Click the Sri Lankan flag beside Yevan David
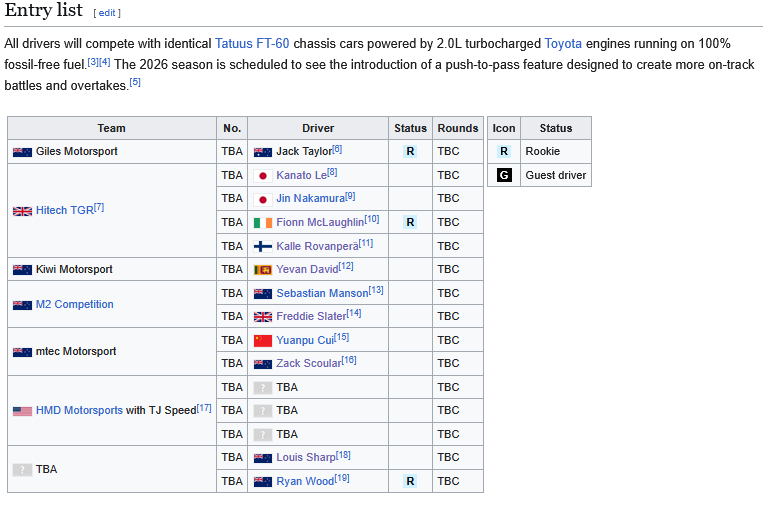The width and height of the screenshot is (767, 505). pyautogui.click(x=263, y=270)
